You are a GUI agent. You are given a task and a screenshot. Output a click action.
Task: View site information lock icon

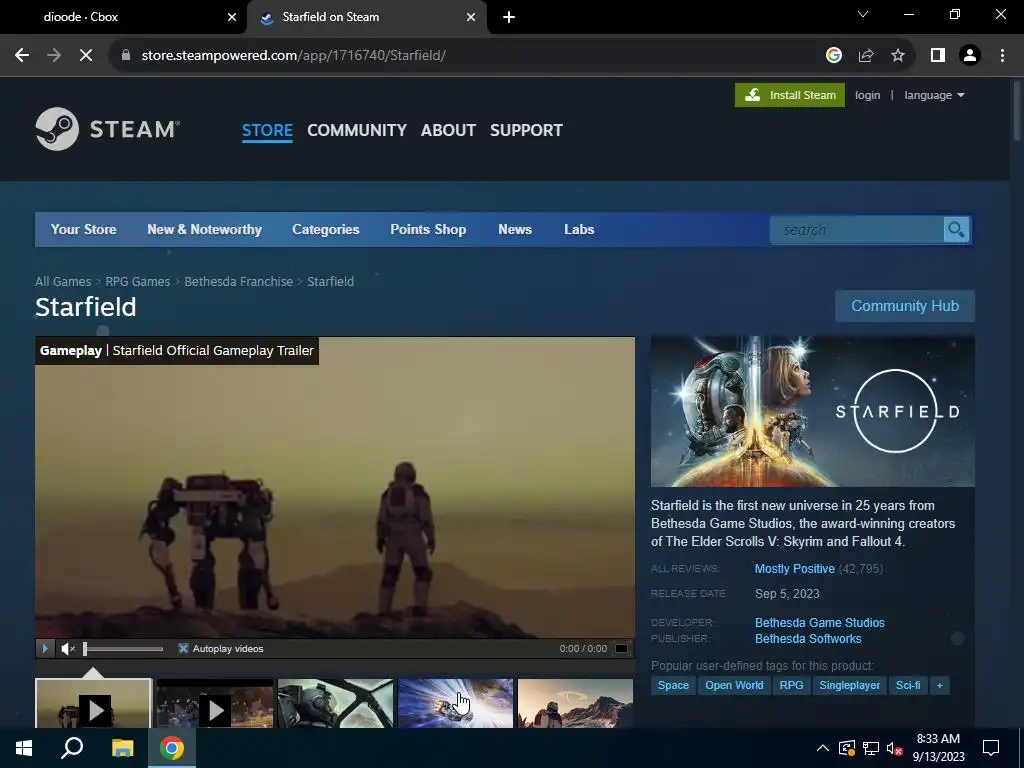coord(126,56)
